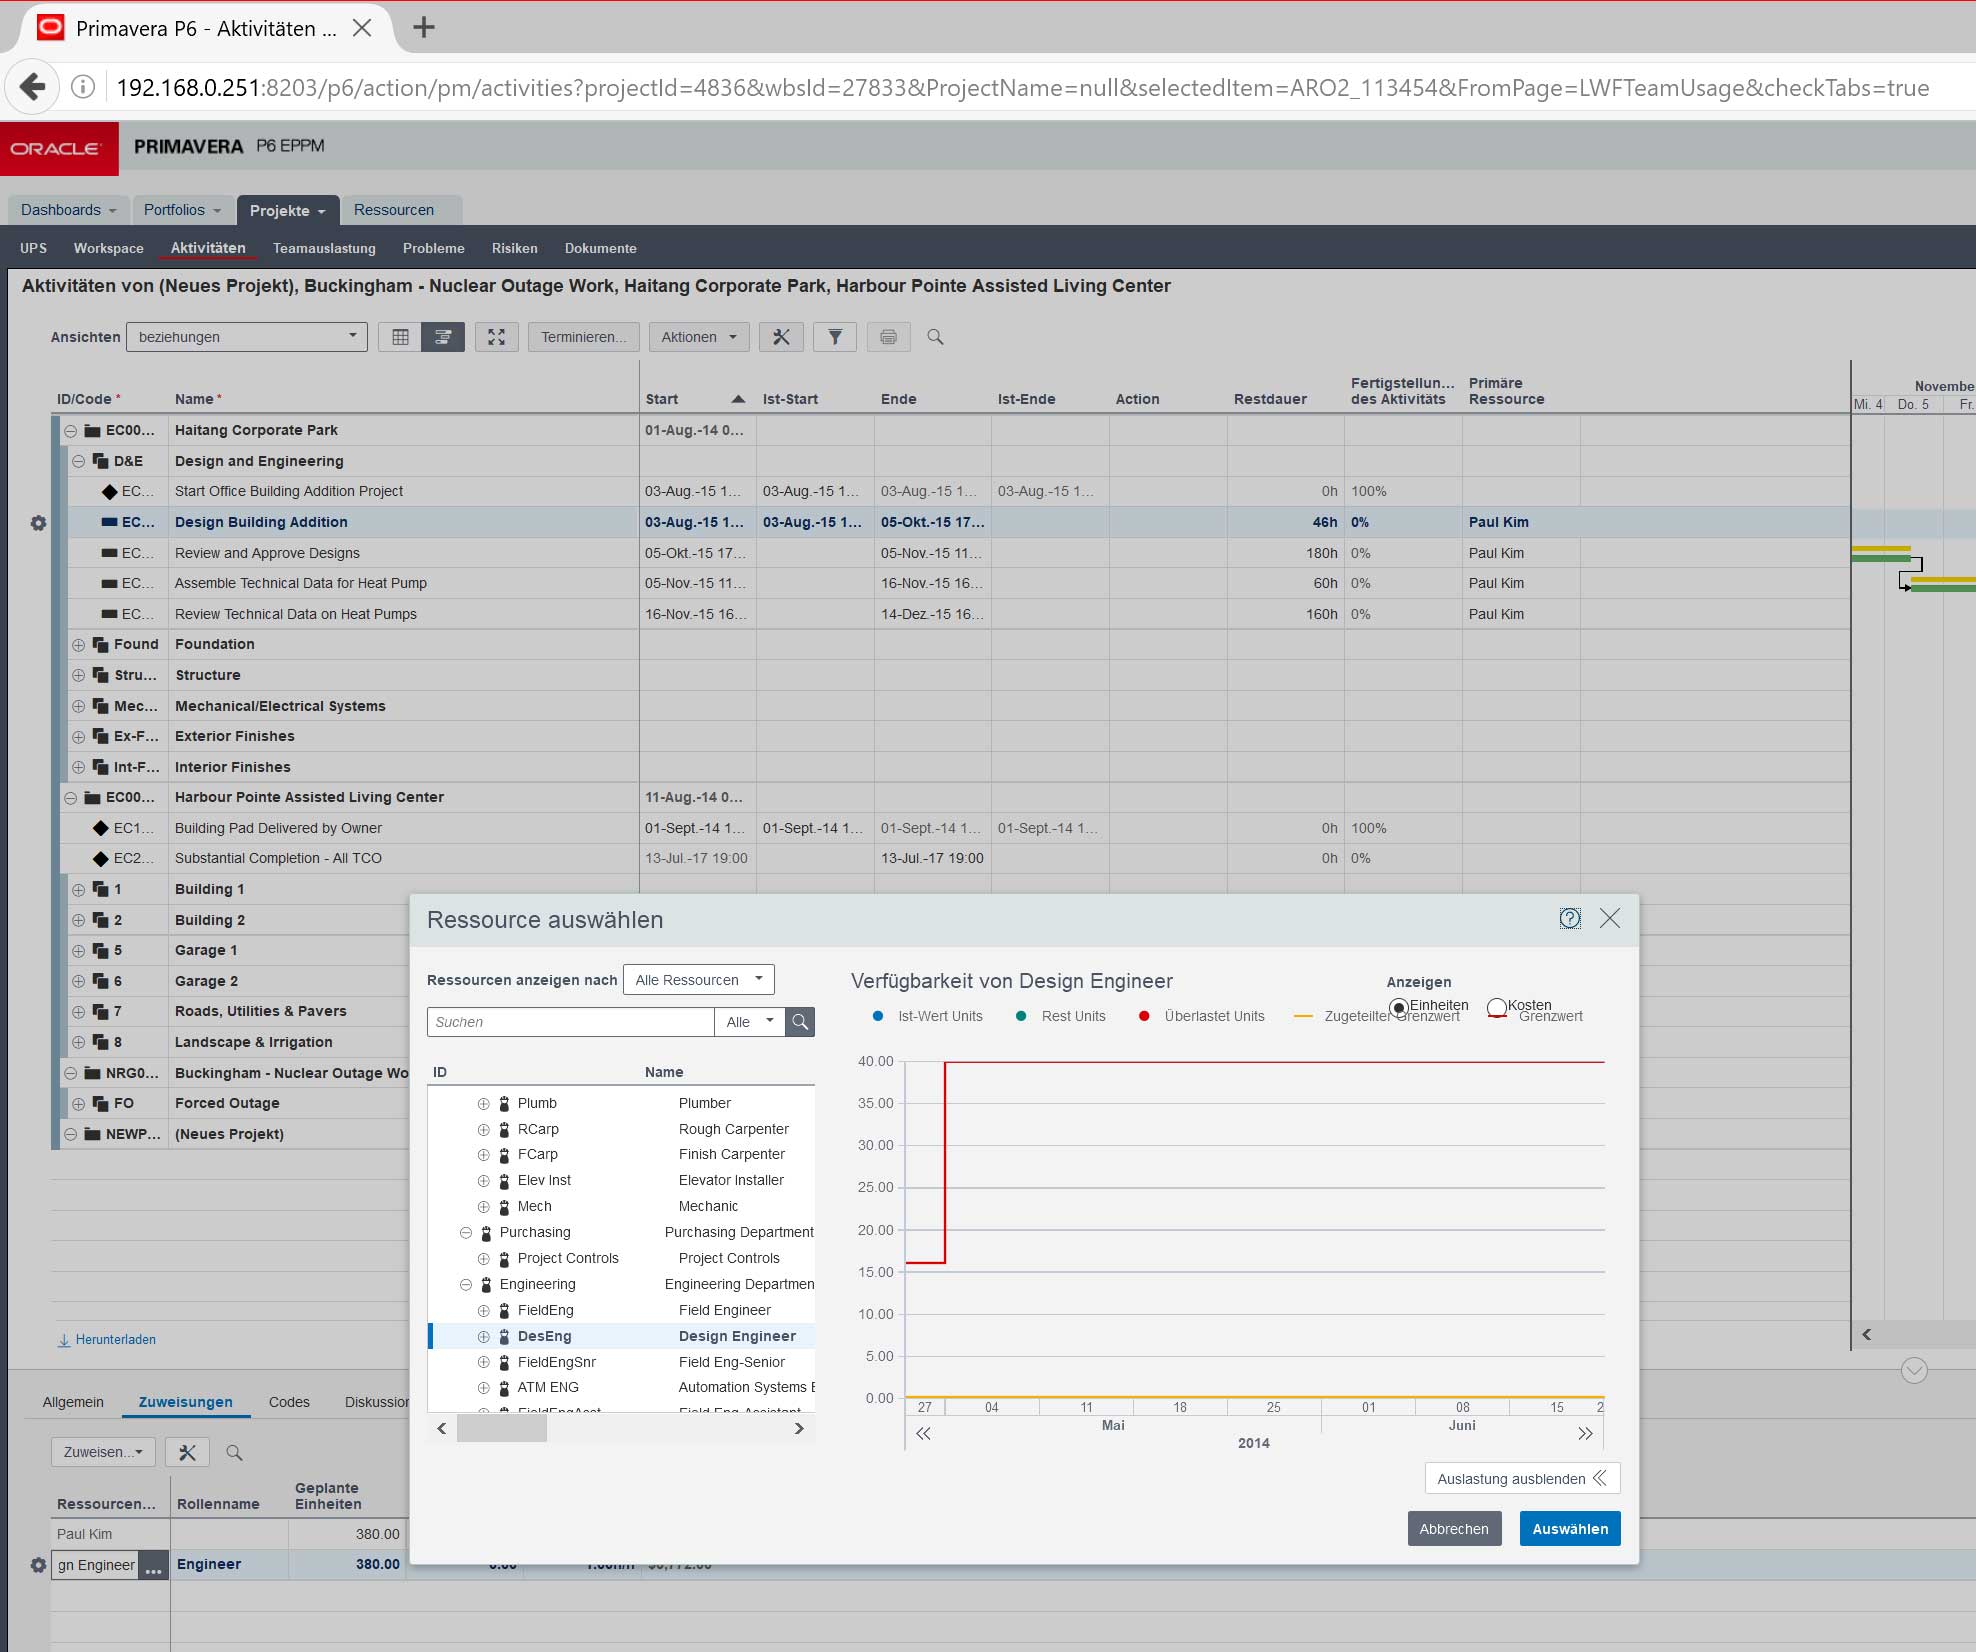Viewport: 1976px width, 1652px height.
Task: Open the Zuweisen dropdown button
Action: (x=103, y=1452)
